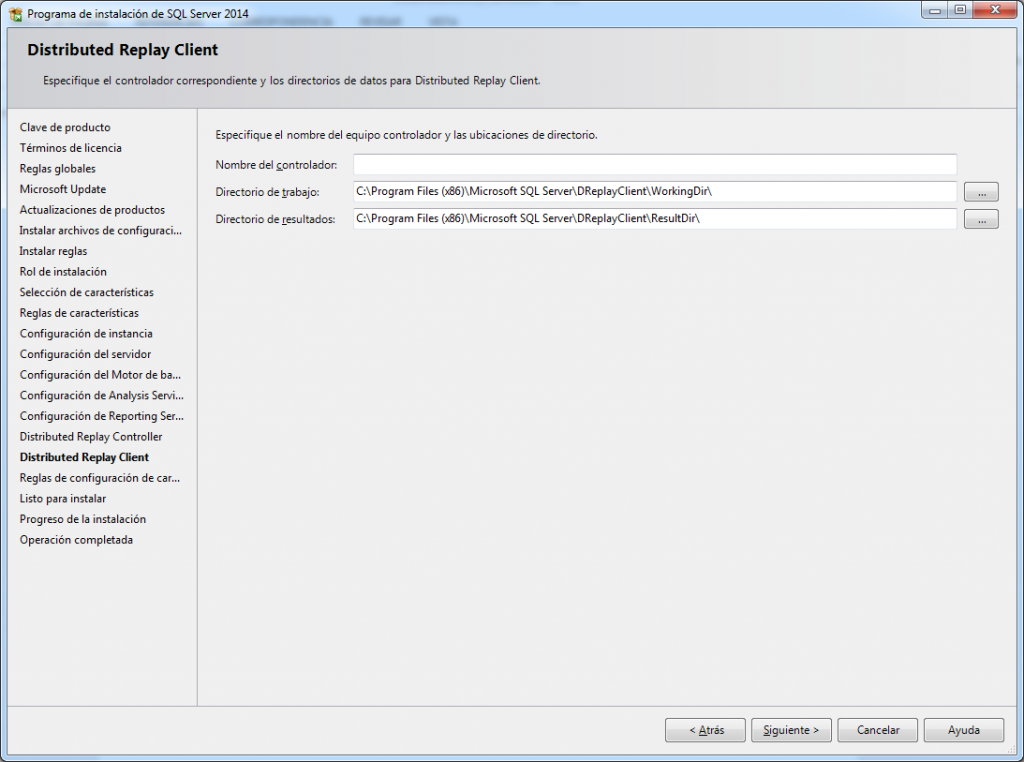Maximize the SQL Server setup window
Viewport: 1024px width, 762px height.
[x=960, y=10]
